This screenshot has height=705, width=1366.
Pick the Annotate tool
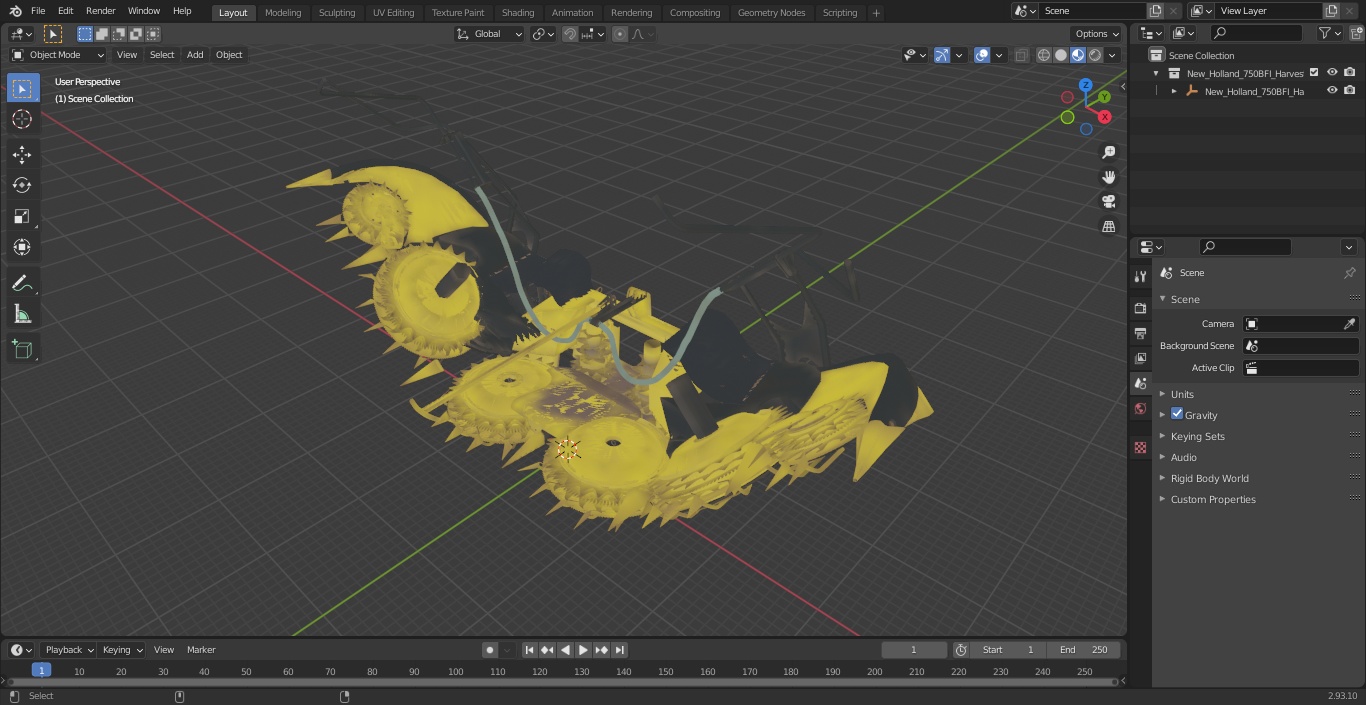click(22, 284)
